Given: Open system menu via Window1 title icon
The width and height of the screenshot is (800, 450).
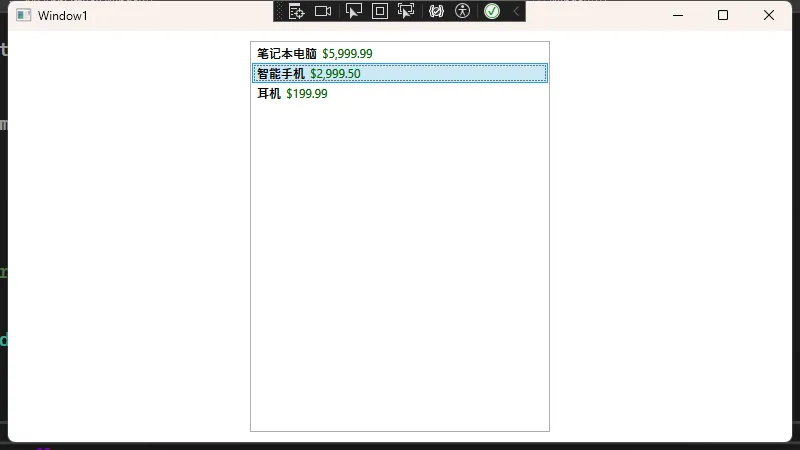Looking at the screenshot, I should 23,15.
